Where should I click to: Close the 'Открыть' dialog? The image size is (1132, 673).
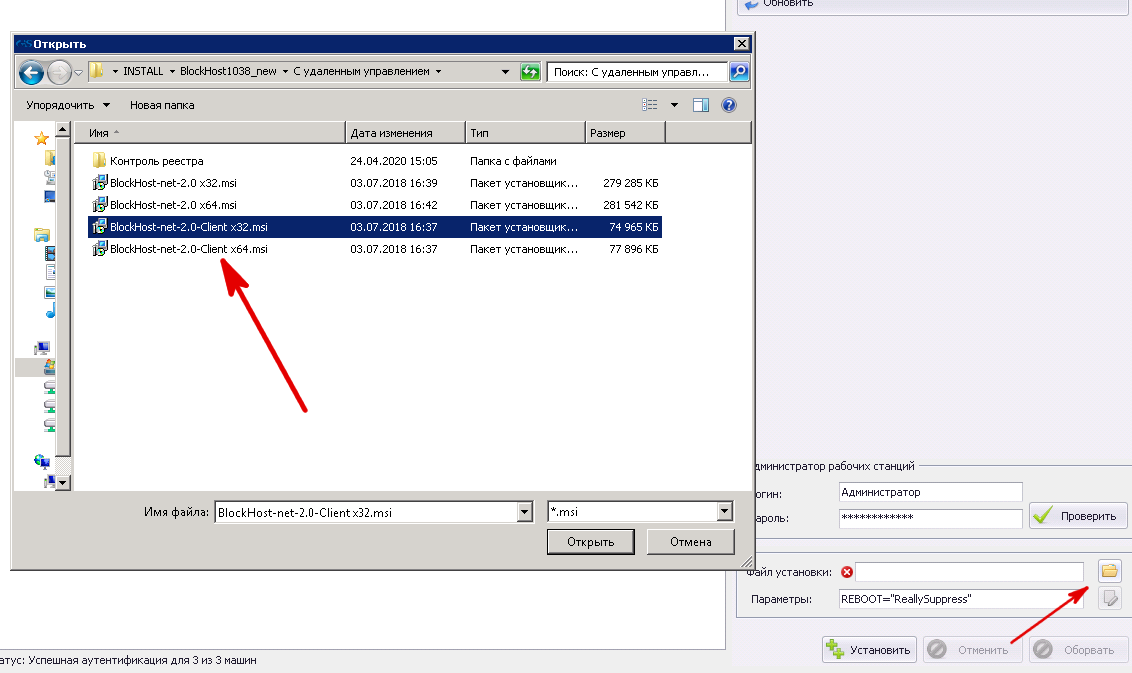741,44
